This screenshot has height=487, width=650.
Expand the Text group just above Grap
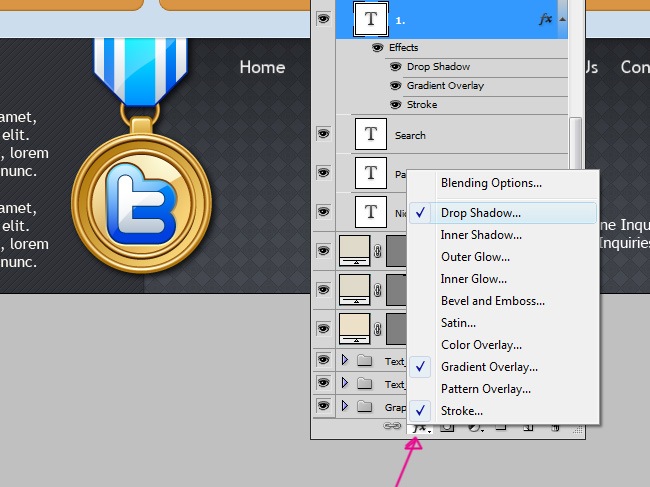tap(344, 383)
